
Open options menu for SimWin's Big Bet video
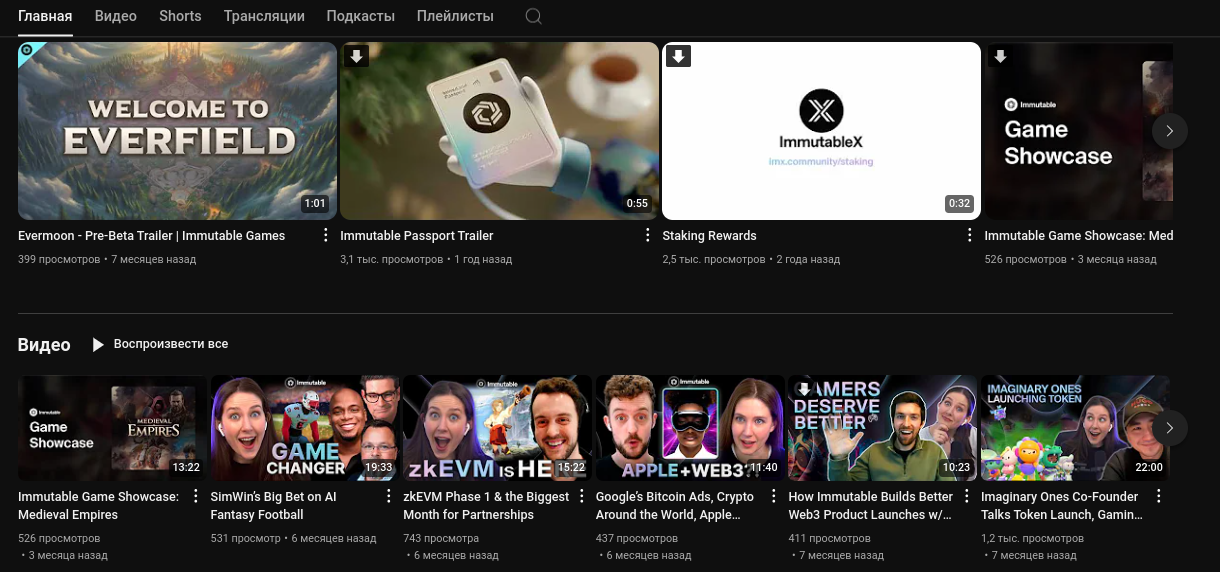[388, 496]
